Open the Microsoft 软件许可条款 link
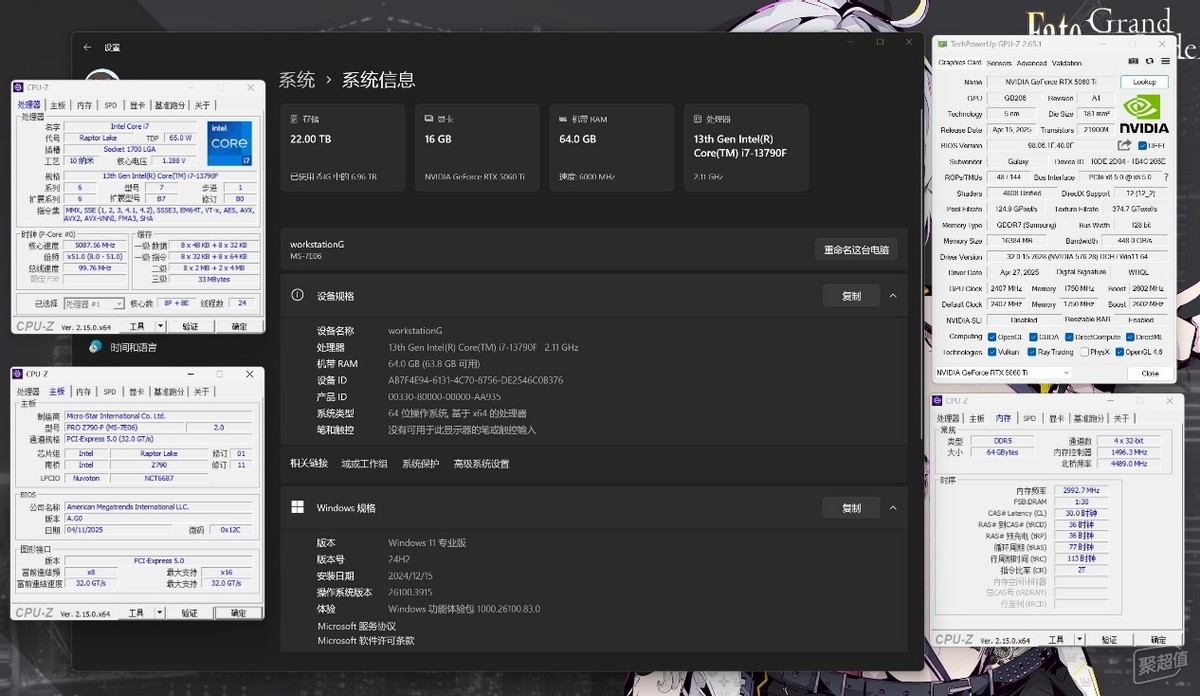The width and height of the screenshot is (1200, 696). [x=366, y=640]
